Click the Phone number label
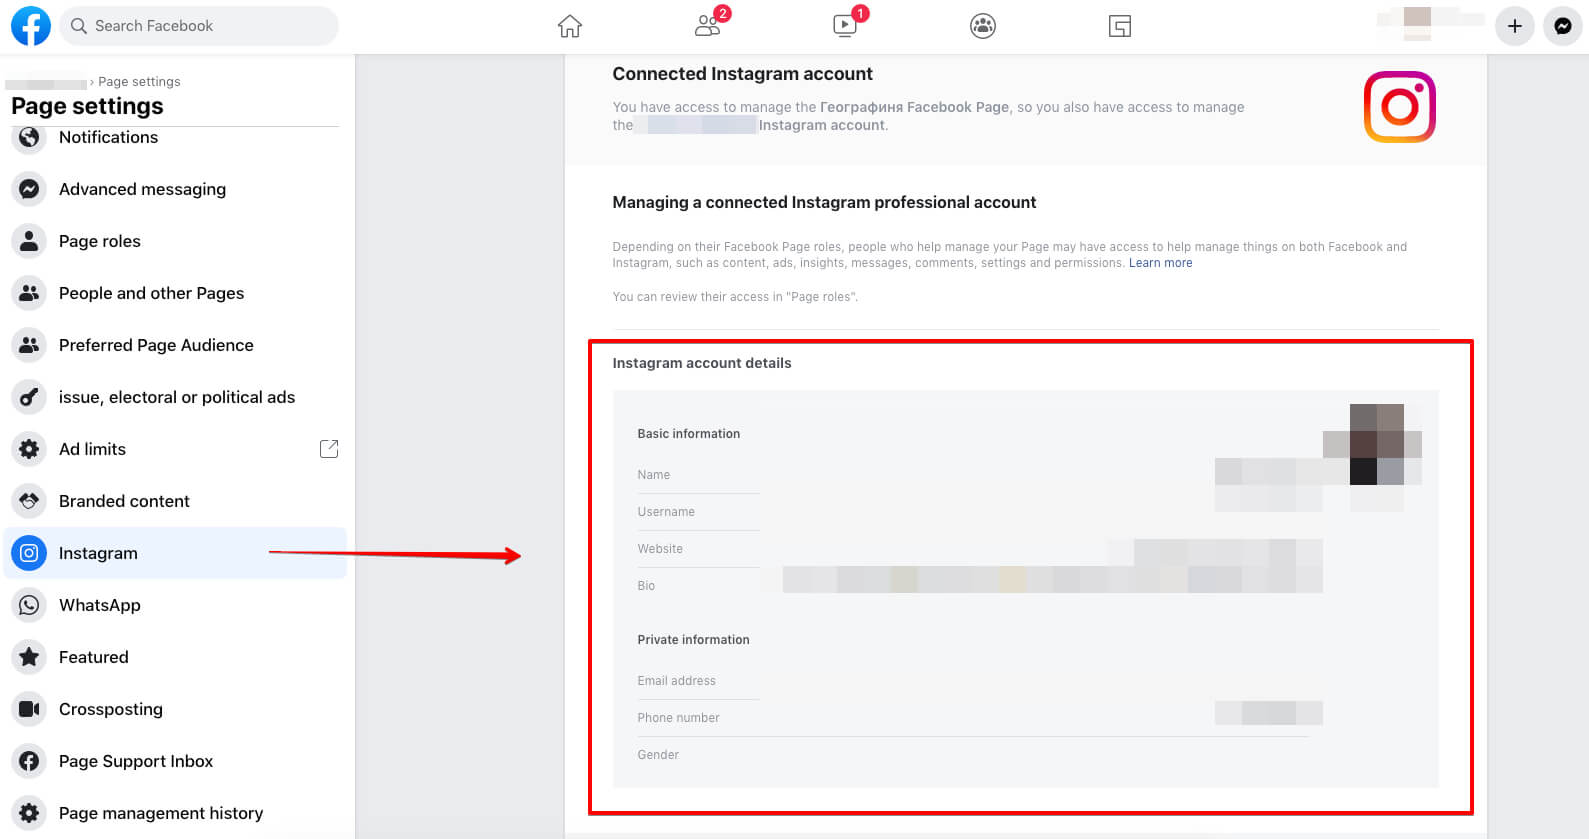This screenshot has width=1589, height=839. click(678, 718)
